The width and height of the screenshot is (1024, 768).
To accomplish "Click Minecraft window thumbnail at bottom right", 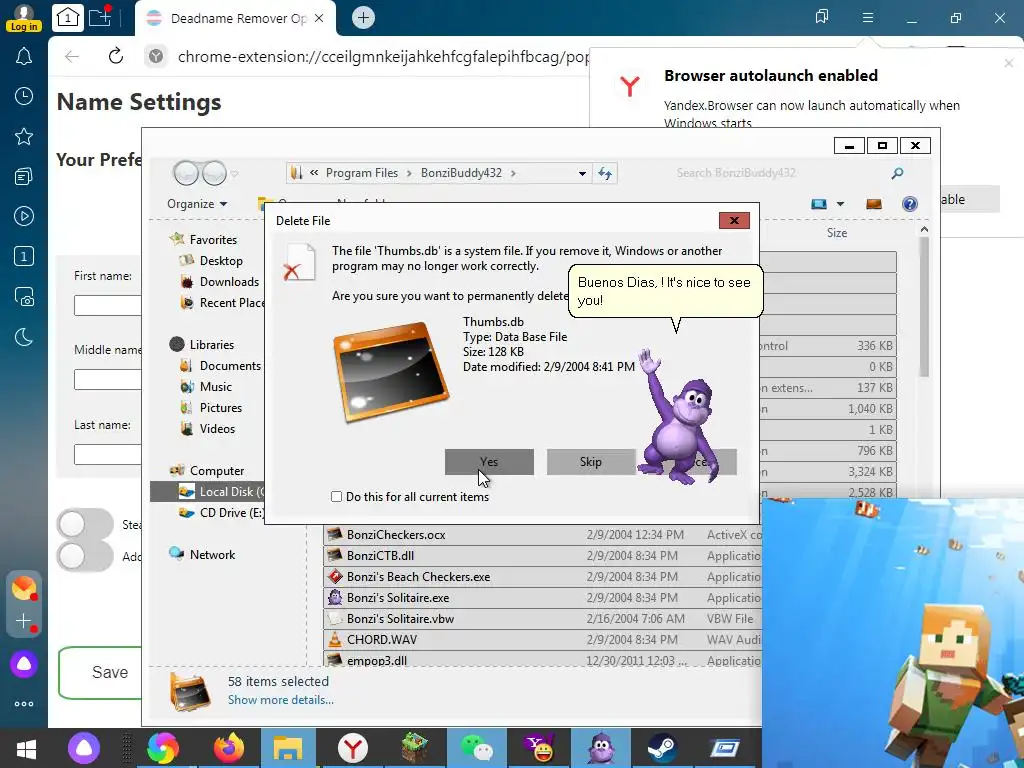I will coord(893,633).
